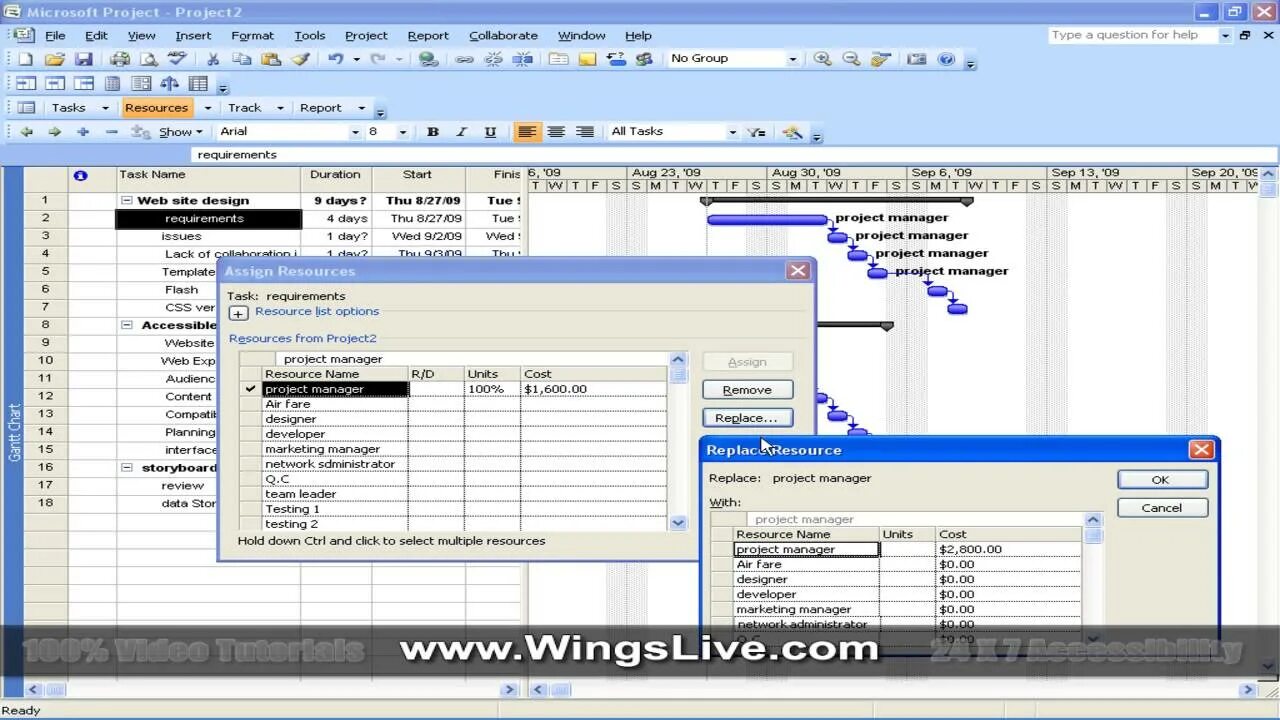
Task: Click the Spelling check icon
Action: pos(175,58)
